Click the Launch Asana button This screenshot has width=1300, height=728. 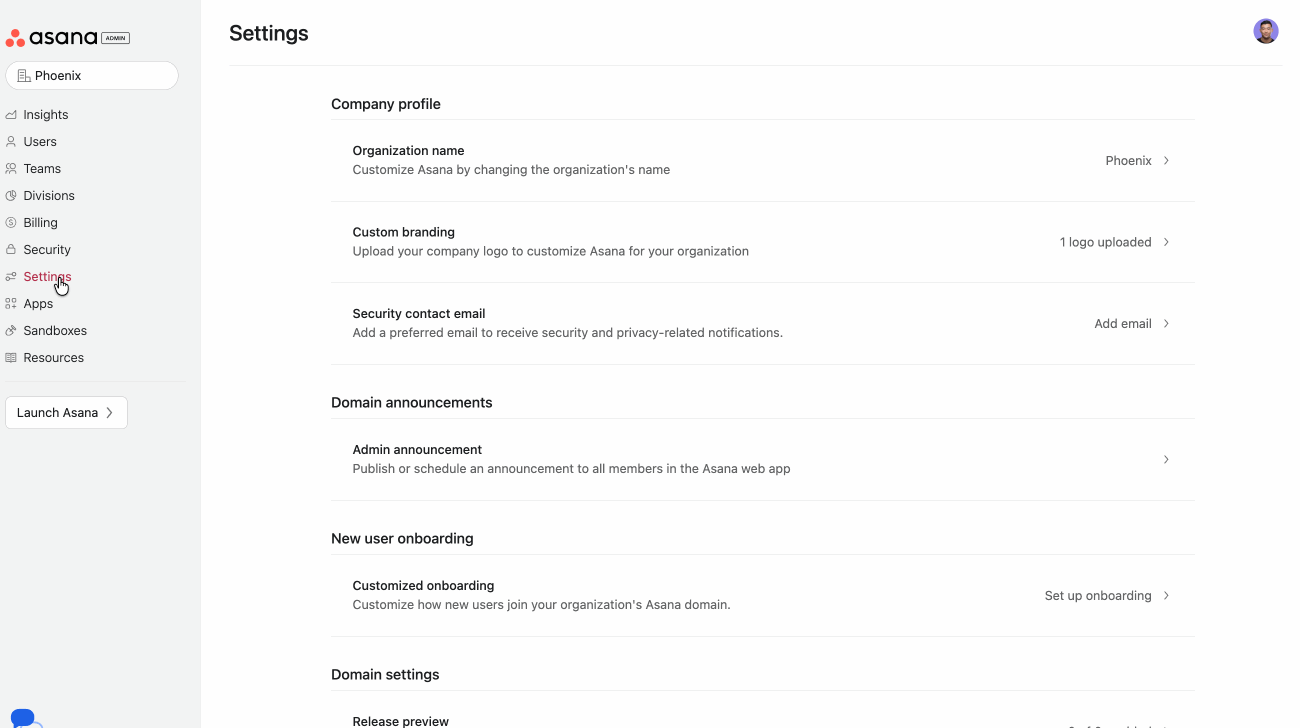66,413
